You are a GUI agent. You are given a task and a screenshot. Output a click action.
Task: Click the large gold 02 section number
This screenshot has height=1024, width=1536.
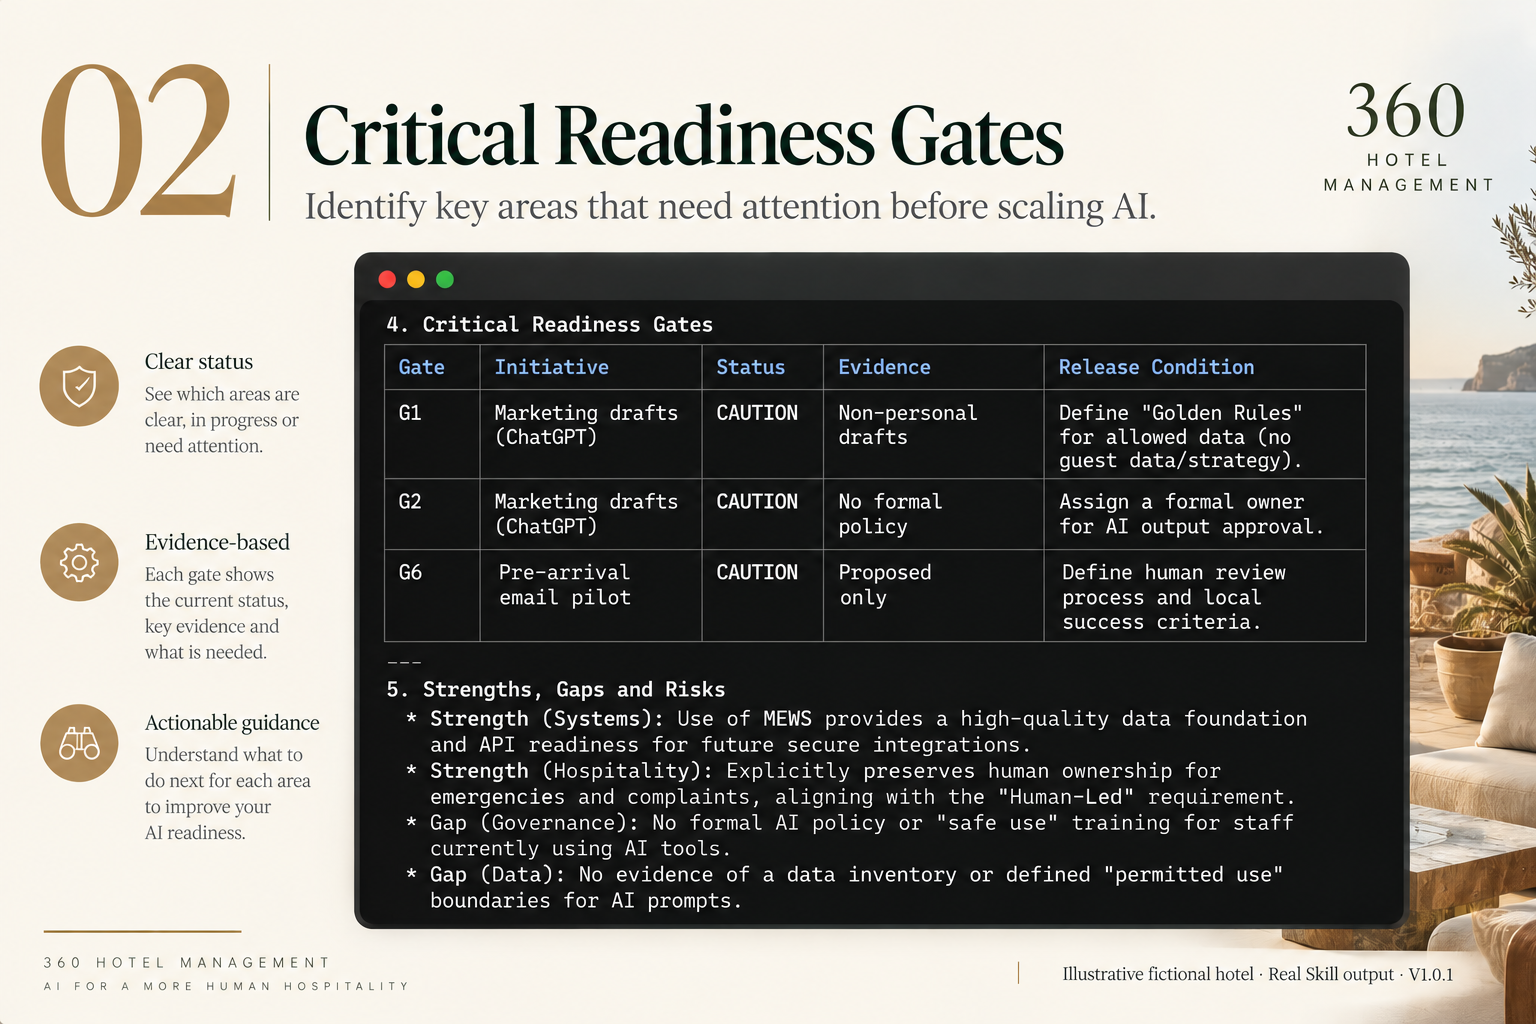click(139, 141)
